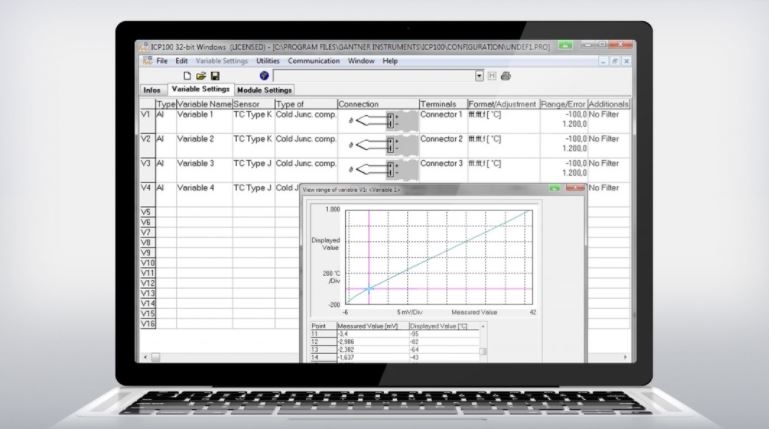Expand the toolbar combo box dropdown arrow
The height and width of the screenshot is (429, 769).
click(x=479, y=76)
